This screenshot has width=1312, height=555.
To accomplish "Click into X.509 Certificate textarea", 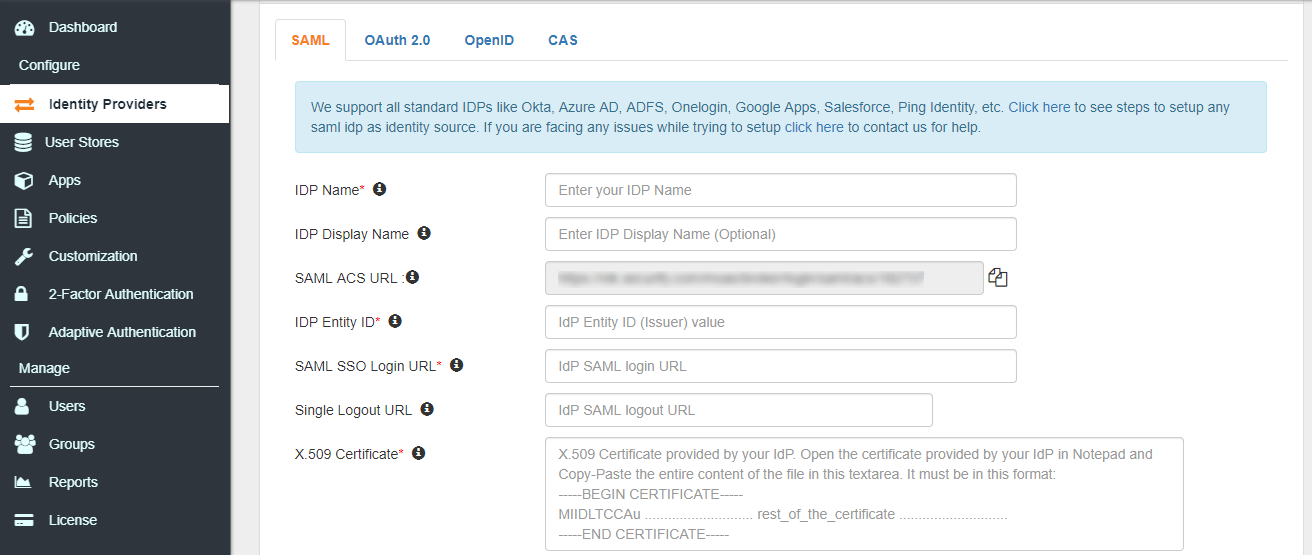I will tap(864, 494).
